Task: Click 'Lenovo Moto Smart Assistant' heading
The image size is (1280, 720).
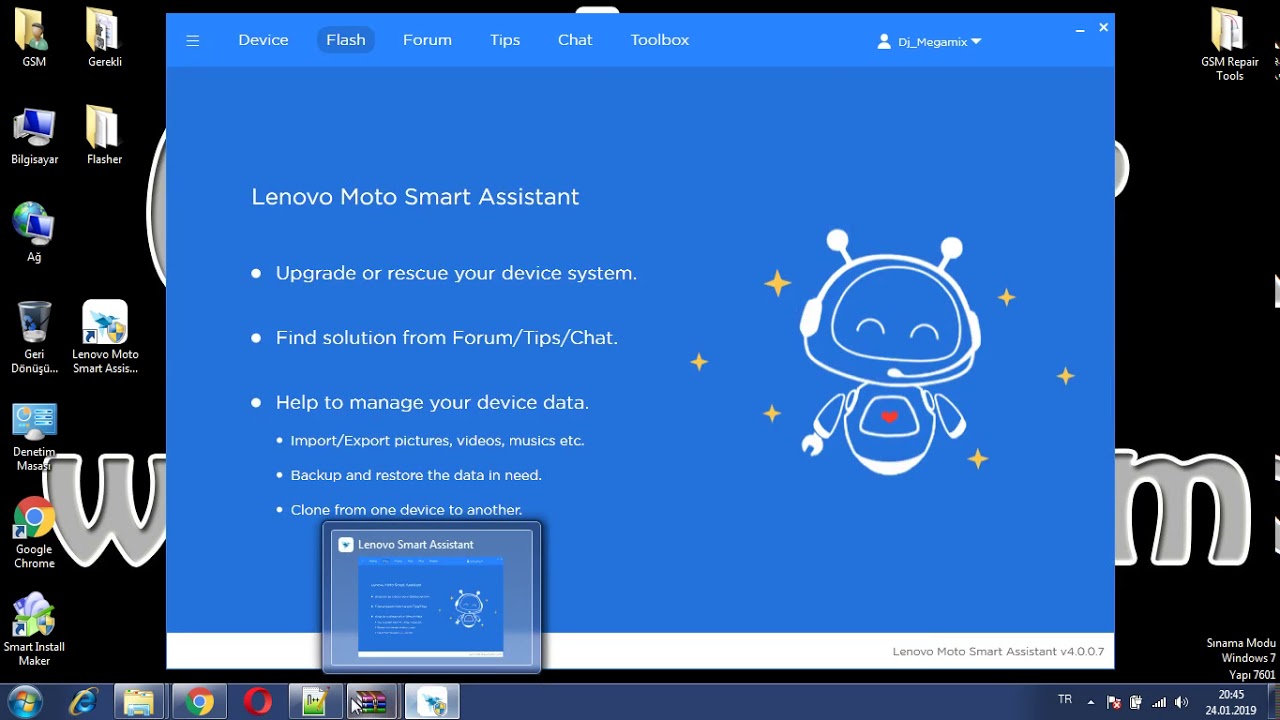Action: (x=415, y=197)
